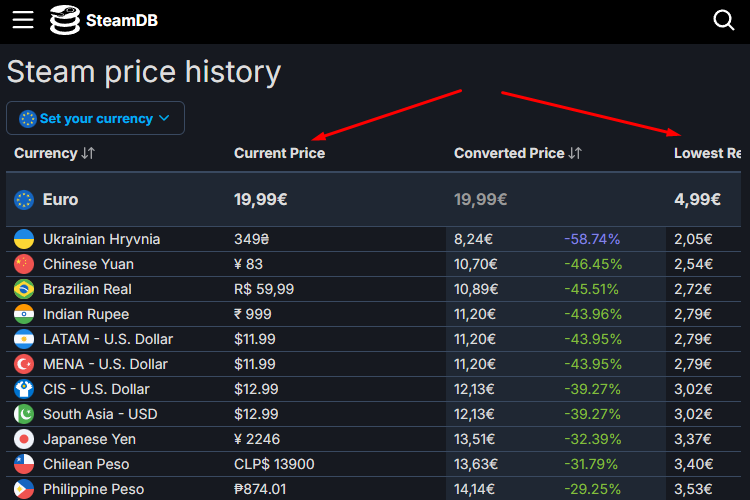The height and width of the screenshot is (500, 750).
Task: Click the Indian Rupee flag icon
Action: 24,314
